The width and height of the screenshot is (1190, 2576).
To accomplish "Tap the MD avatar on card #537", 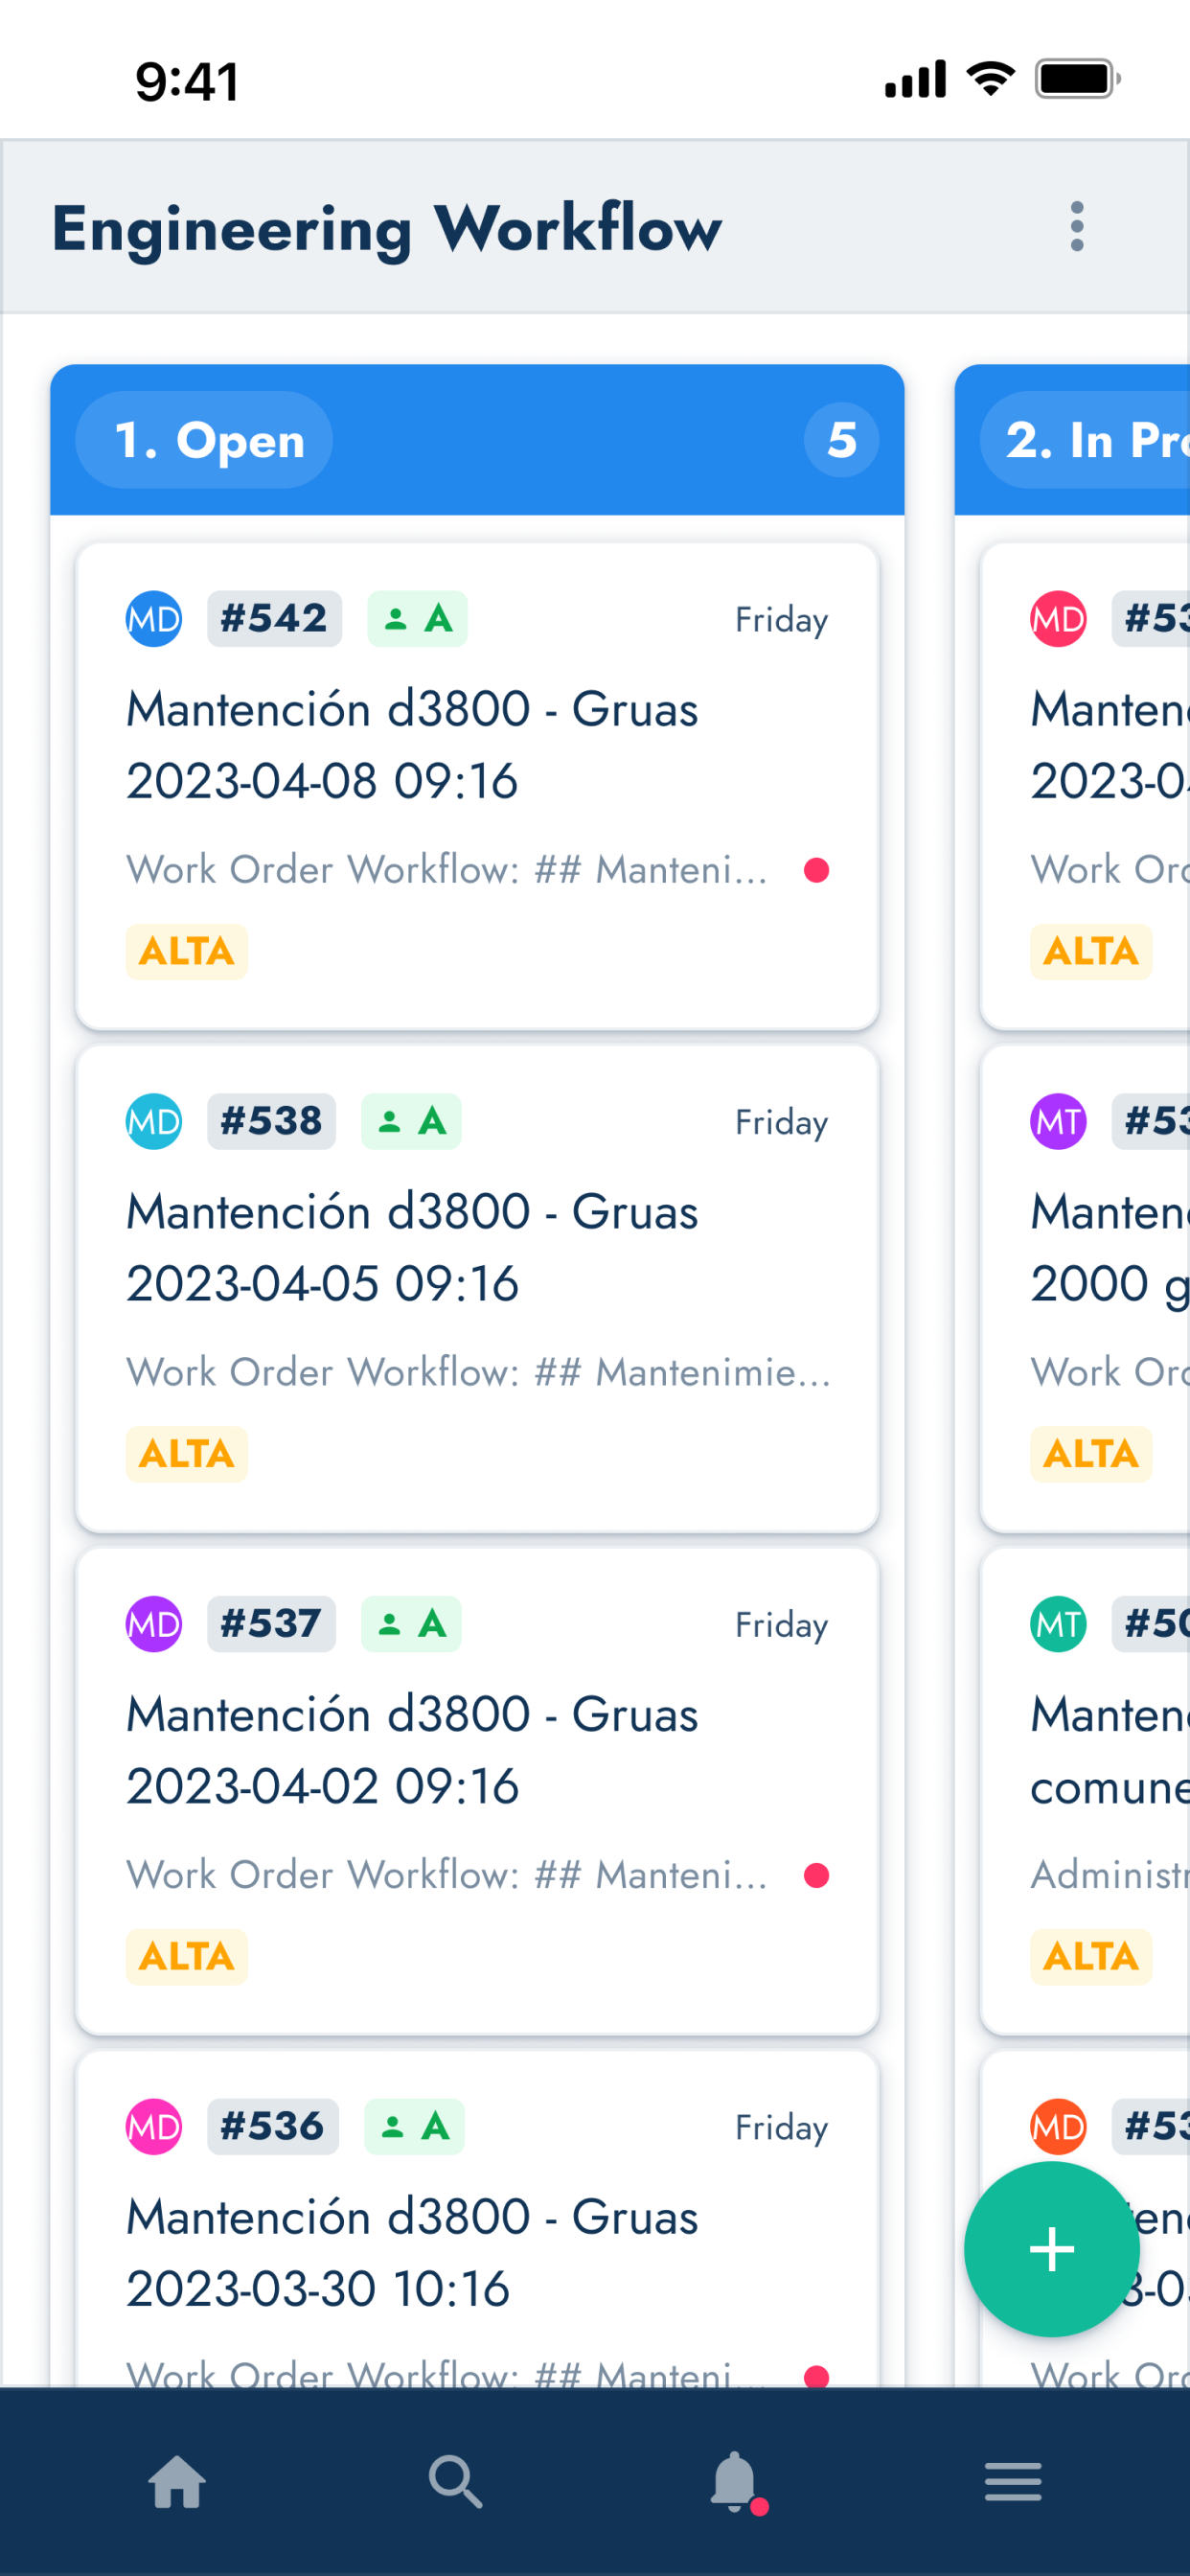I will [x=154, y=1624].
